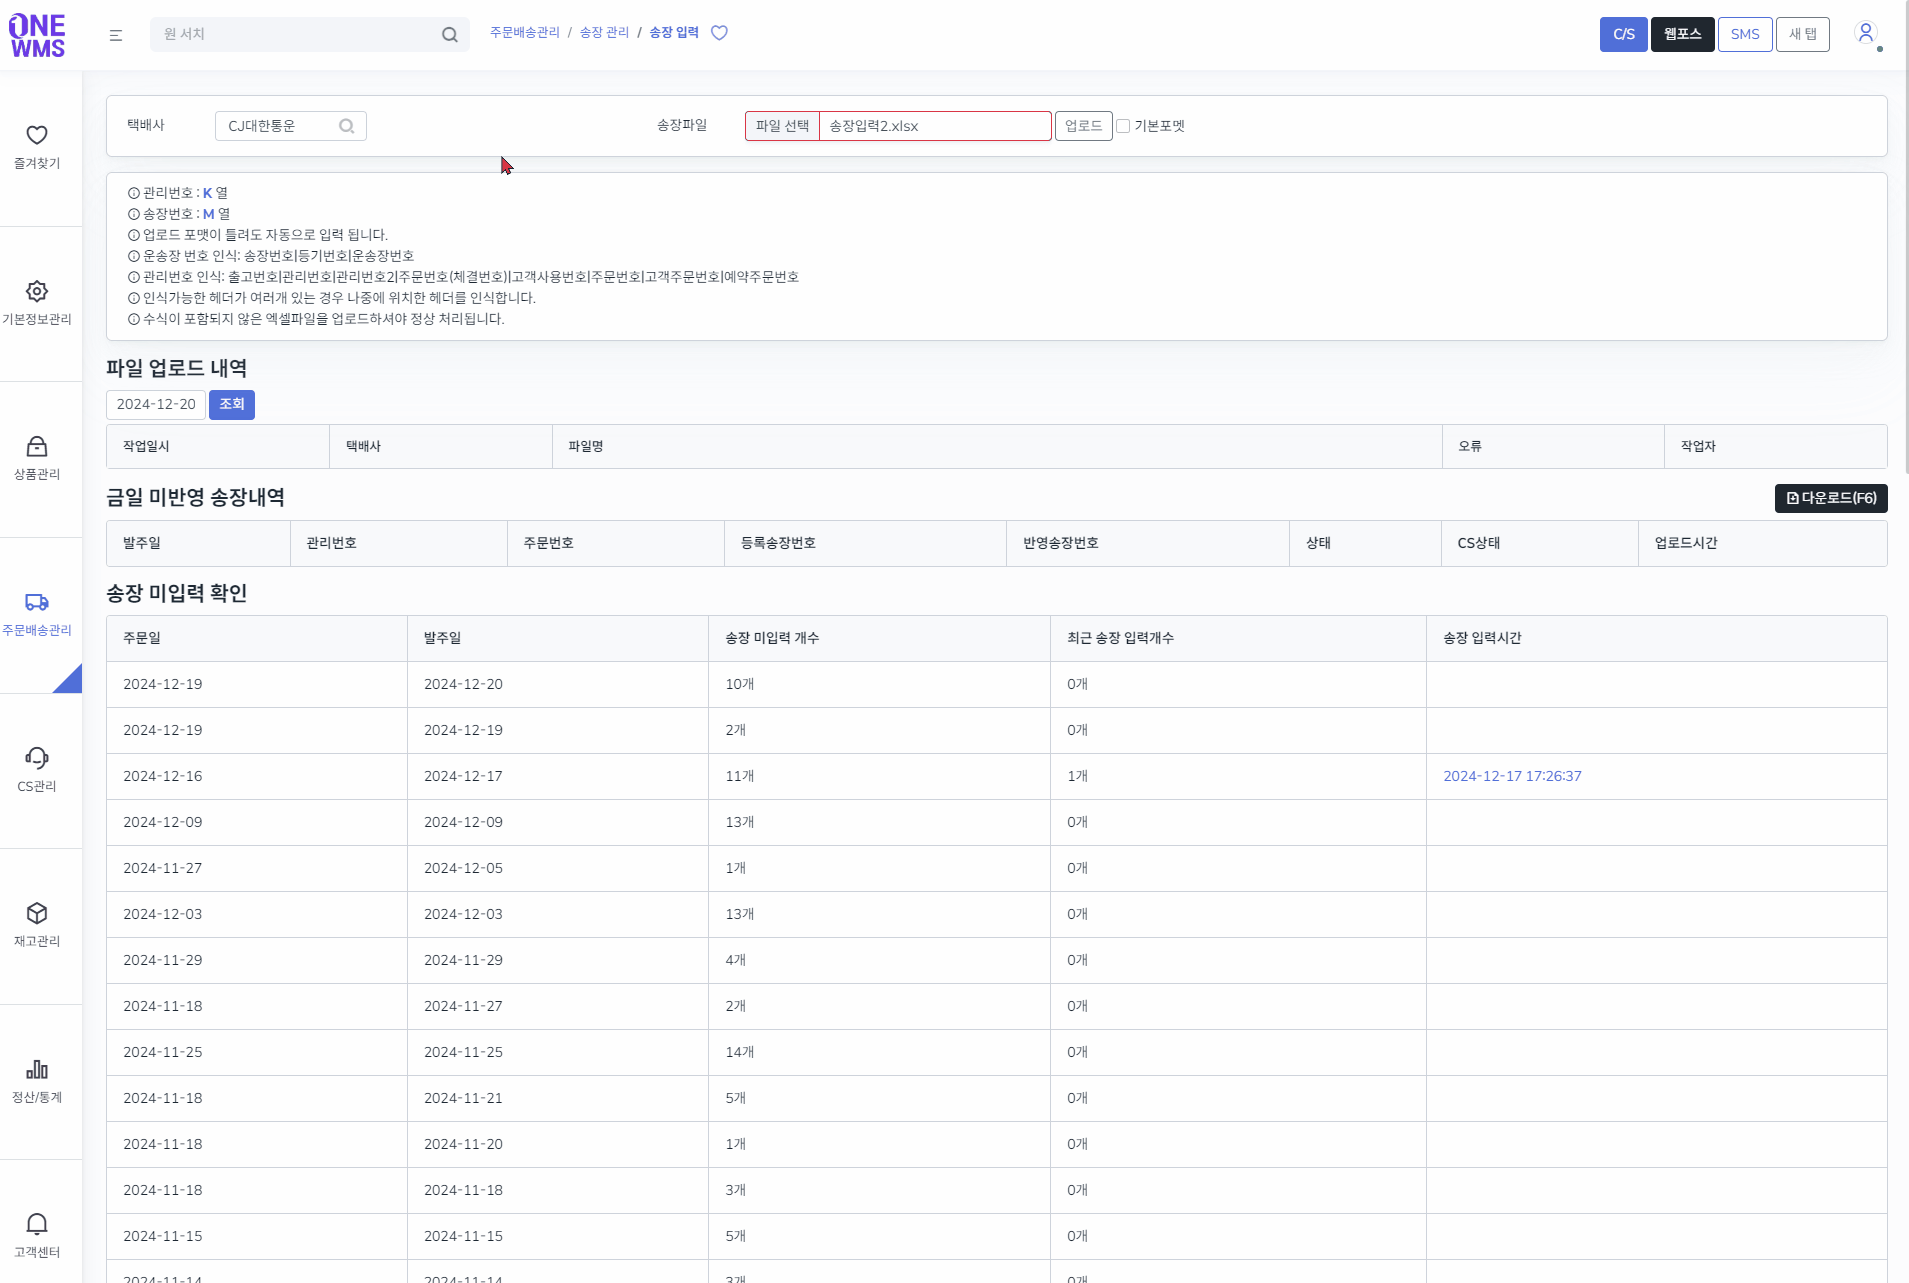1909x1283 pixels.
Task: Click the hamburger menu collapse icon
Action: coord(116,35)
